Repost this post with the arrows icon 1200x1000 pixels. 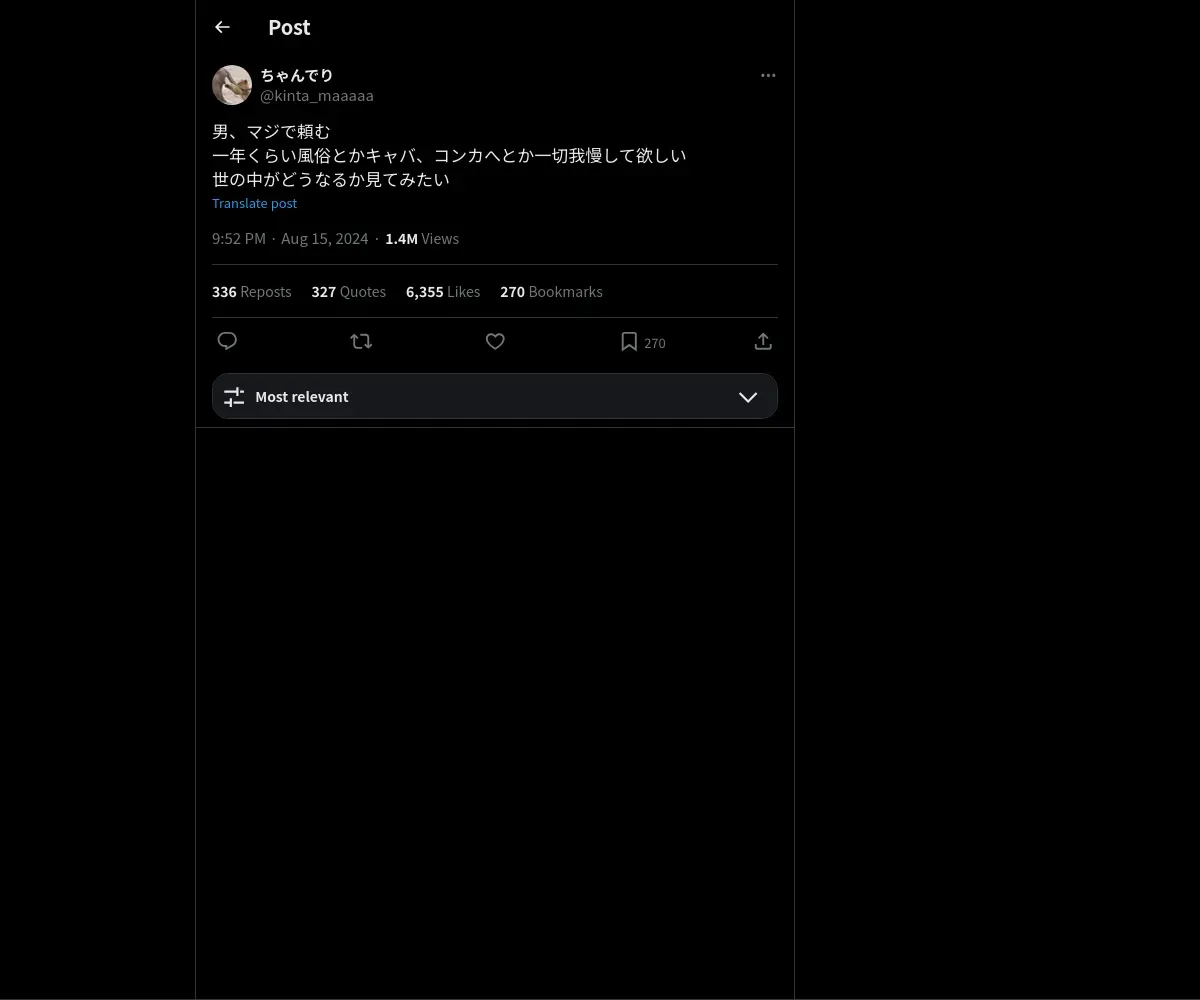point(361,342)
